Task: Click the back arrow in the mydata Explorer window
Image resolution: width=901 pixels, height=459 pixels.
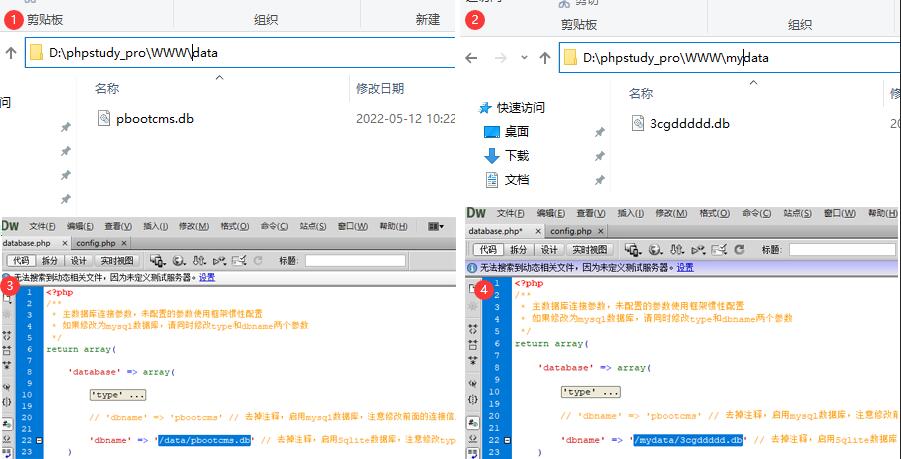Action: point(474,58)
